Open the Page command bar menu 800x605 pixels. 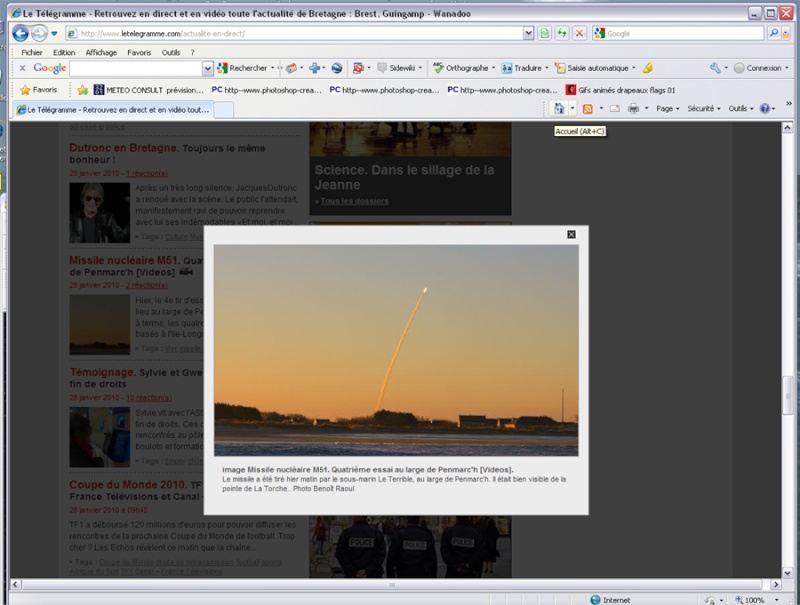[x=667, y=109]
